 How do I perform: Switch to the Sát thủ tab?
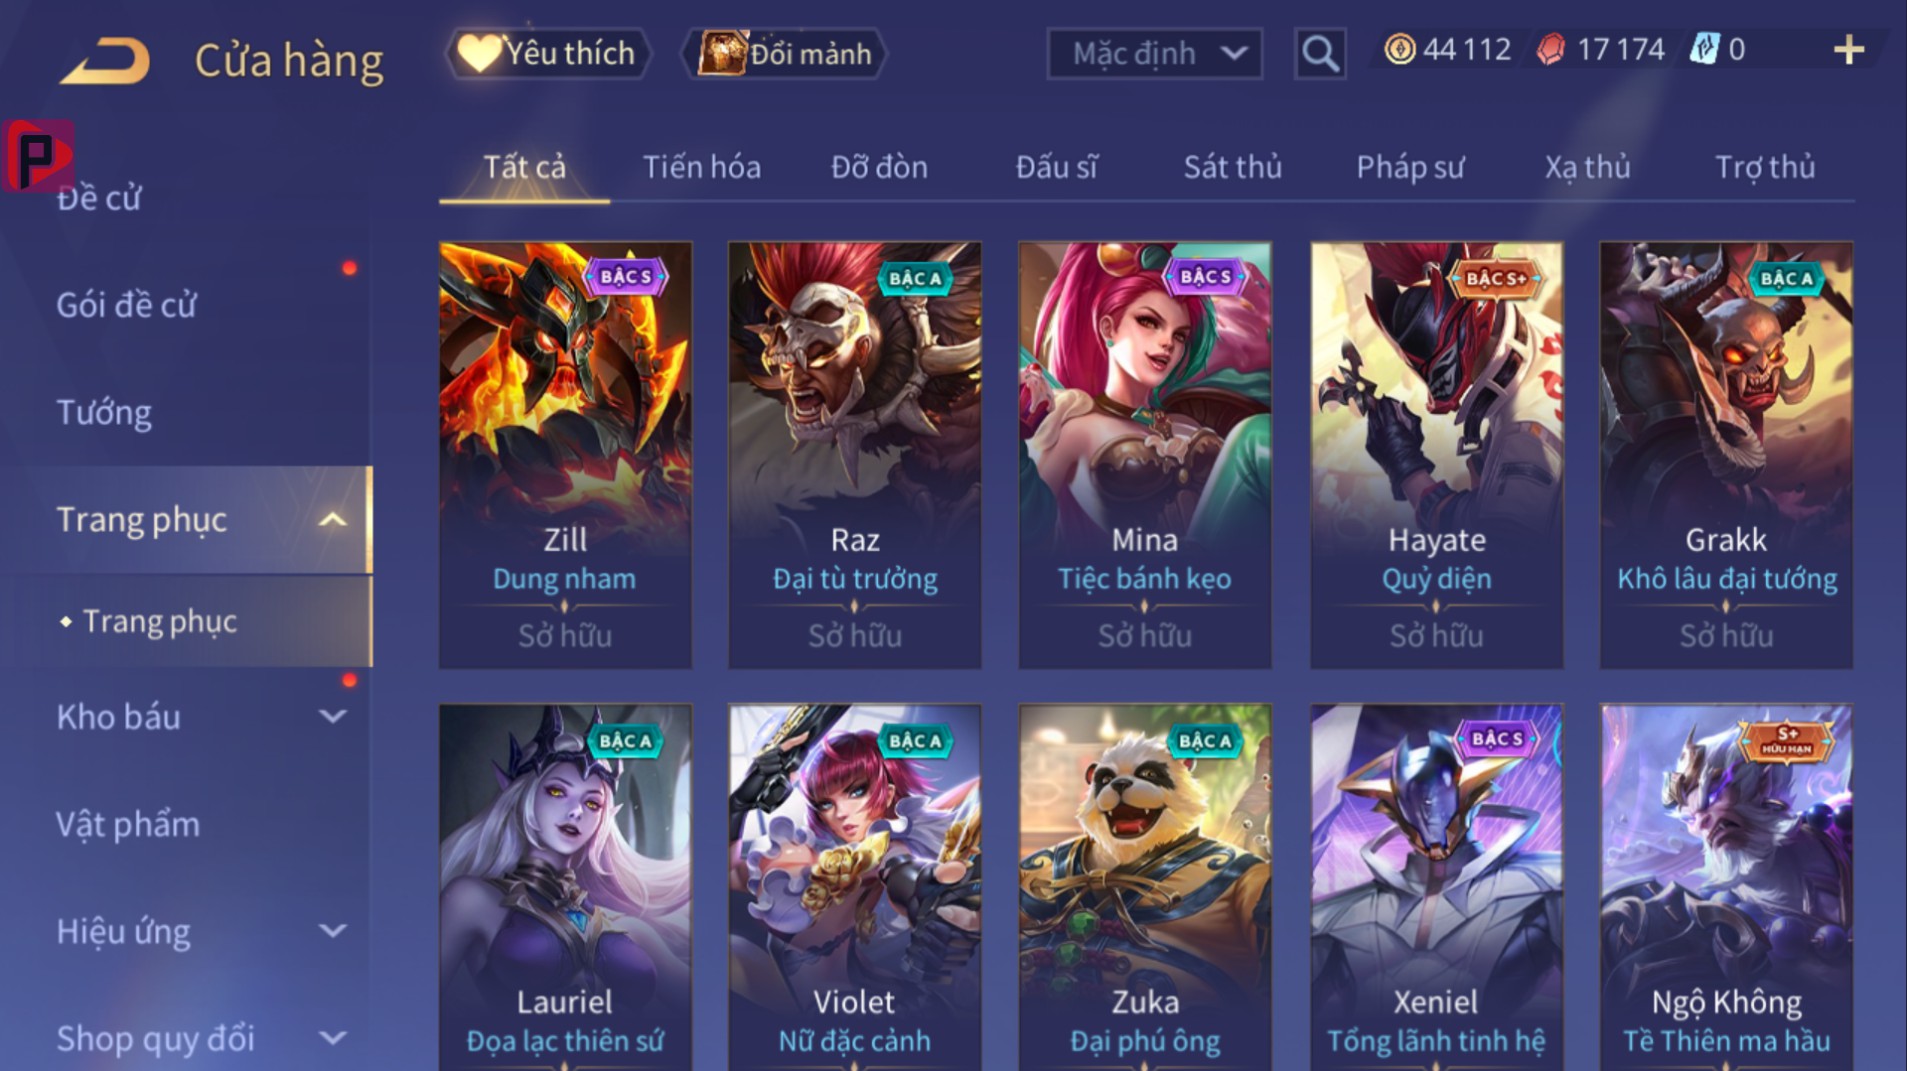tap(1232, 167)
